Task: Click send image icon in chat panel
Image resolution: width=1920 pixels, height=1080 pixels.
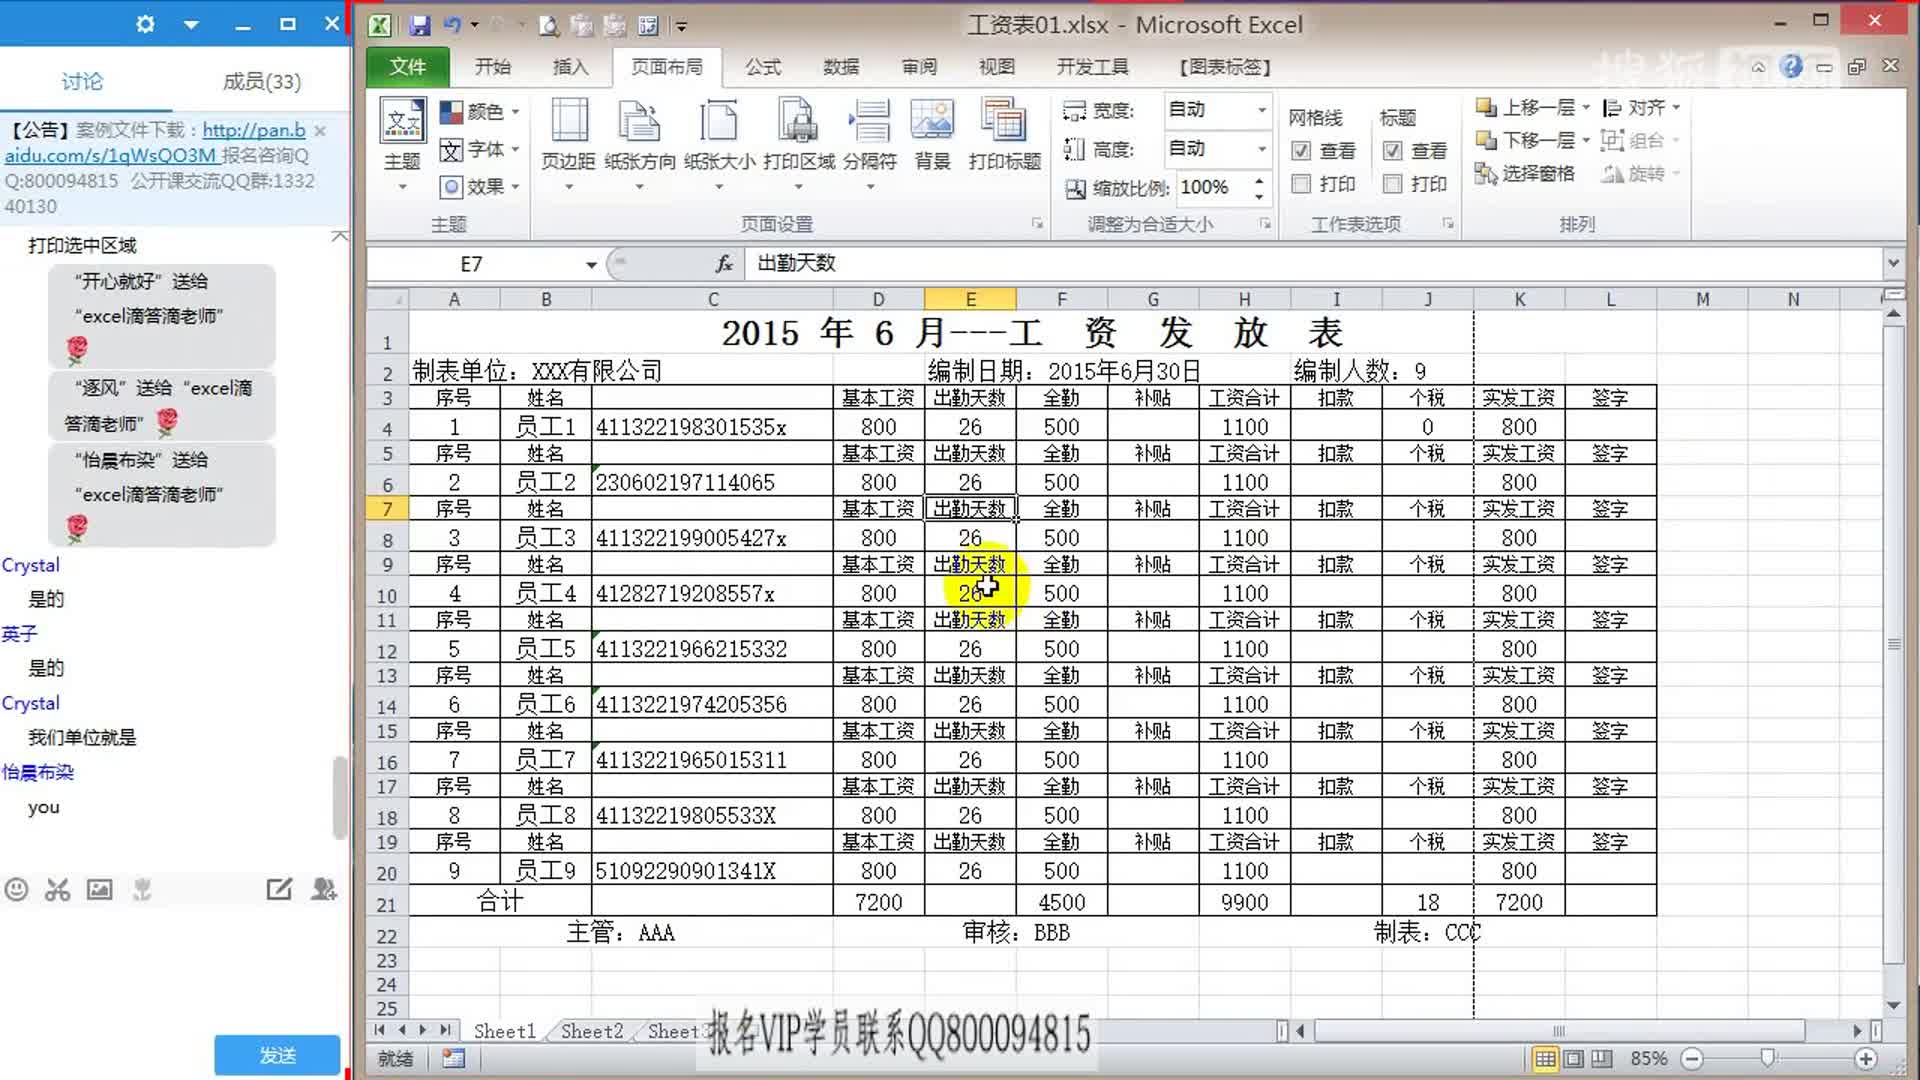Action: [x=100, y=889]
